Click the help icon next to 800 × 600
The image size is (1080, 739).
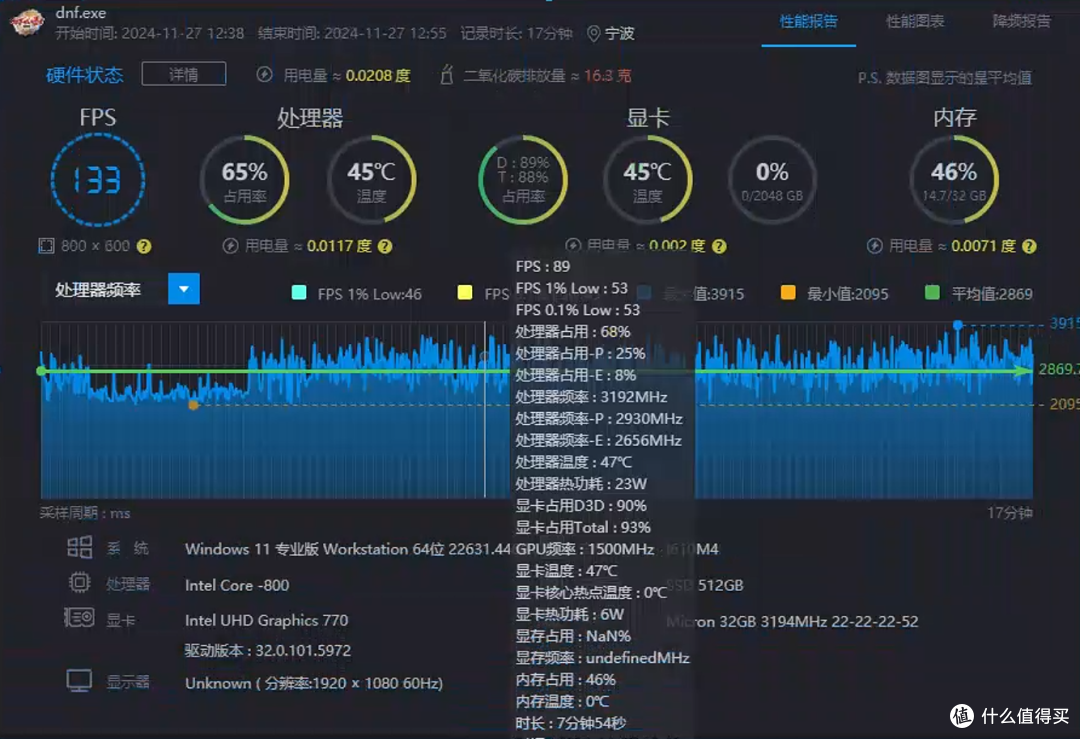pyautogui.click(x=143, y=246)
